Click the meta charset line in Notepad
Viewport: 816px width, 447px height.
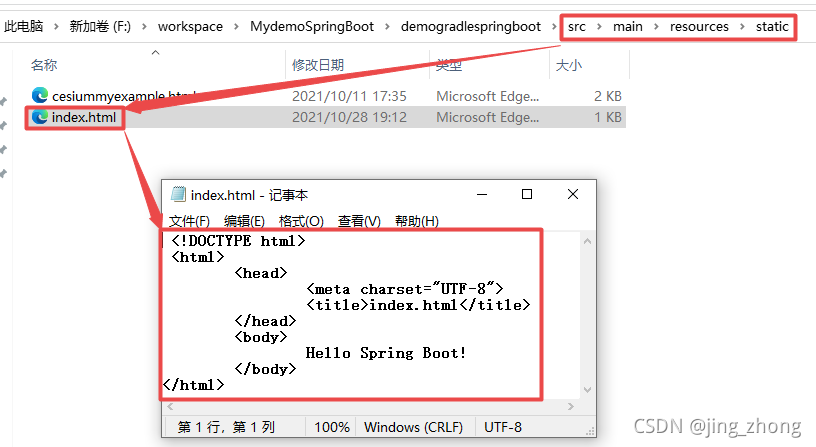pos(405,289)
